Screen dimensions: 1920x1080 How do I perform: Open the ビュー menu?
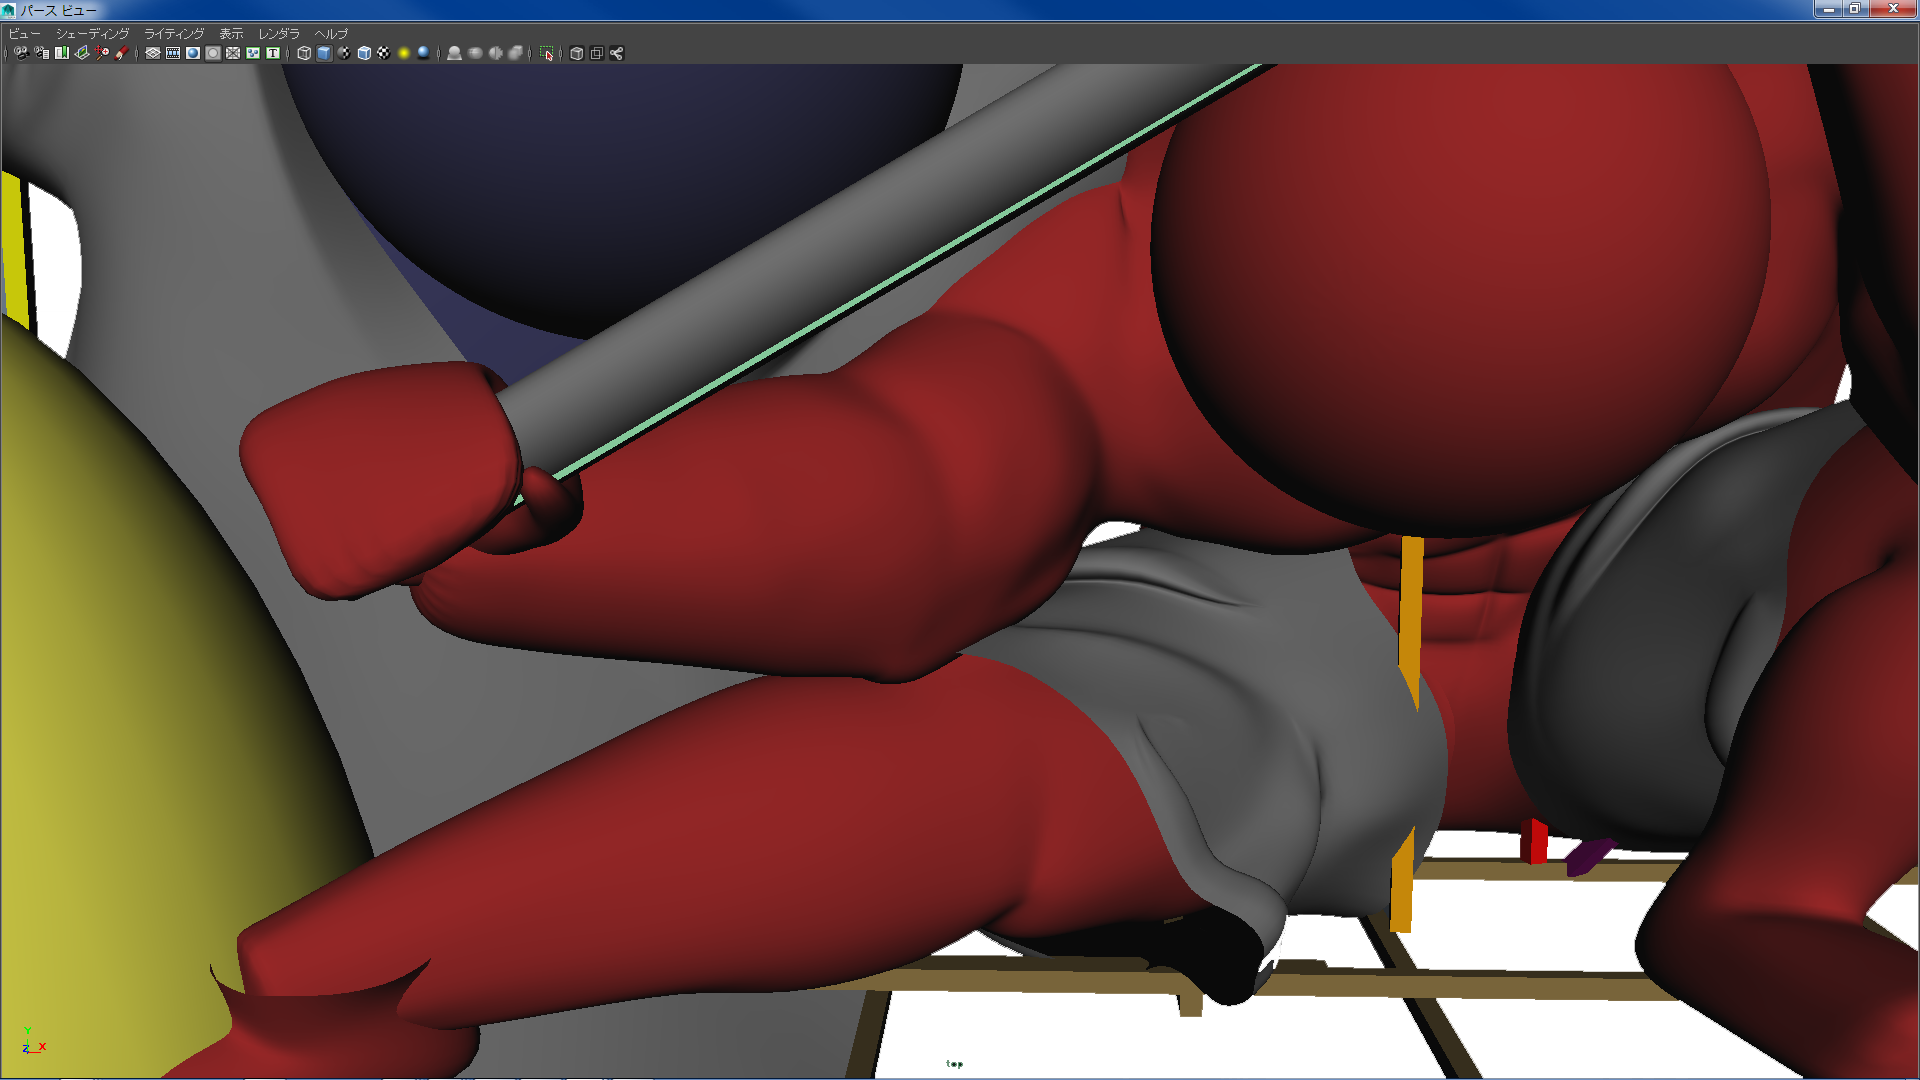tap(24, 34)
